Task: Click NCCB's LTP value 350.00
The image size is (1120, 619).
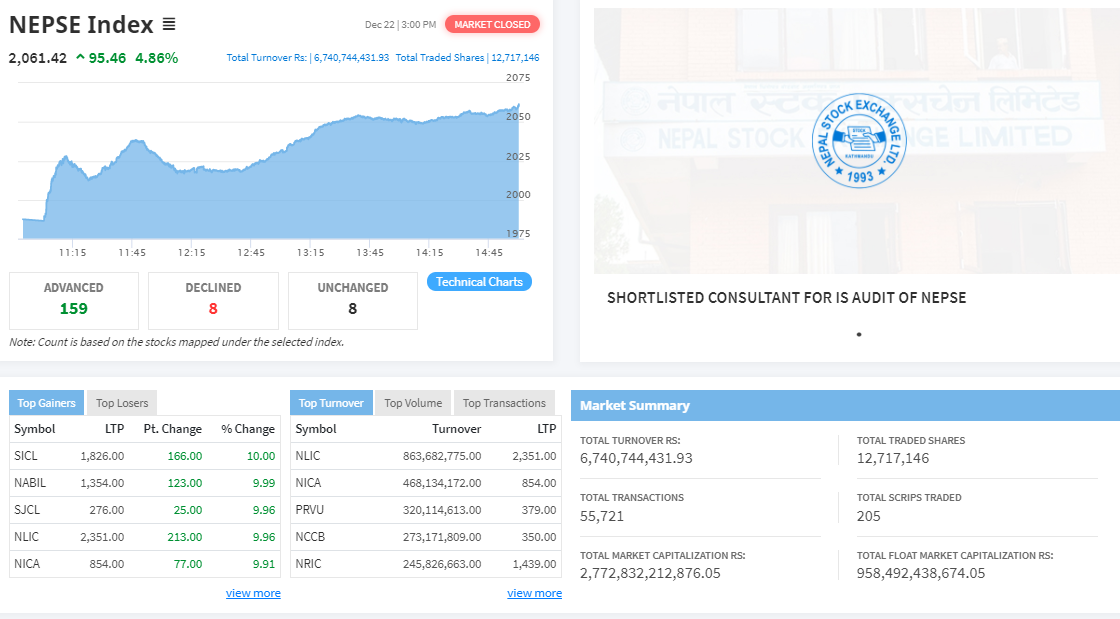Action: click(539, 537)
